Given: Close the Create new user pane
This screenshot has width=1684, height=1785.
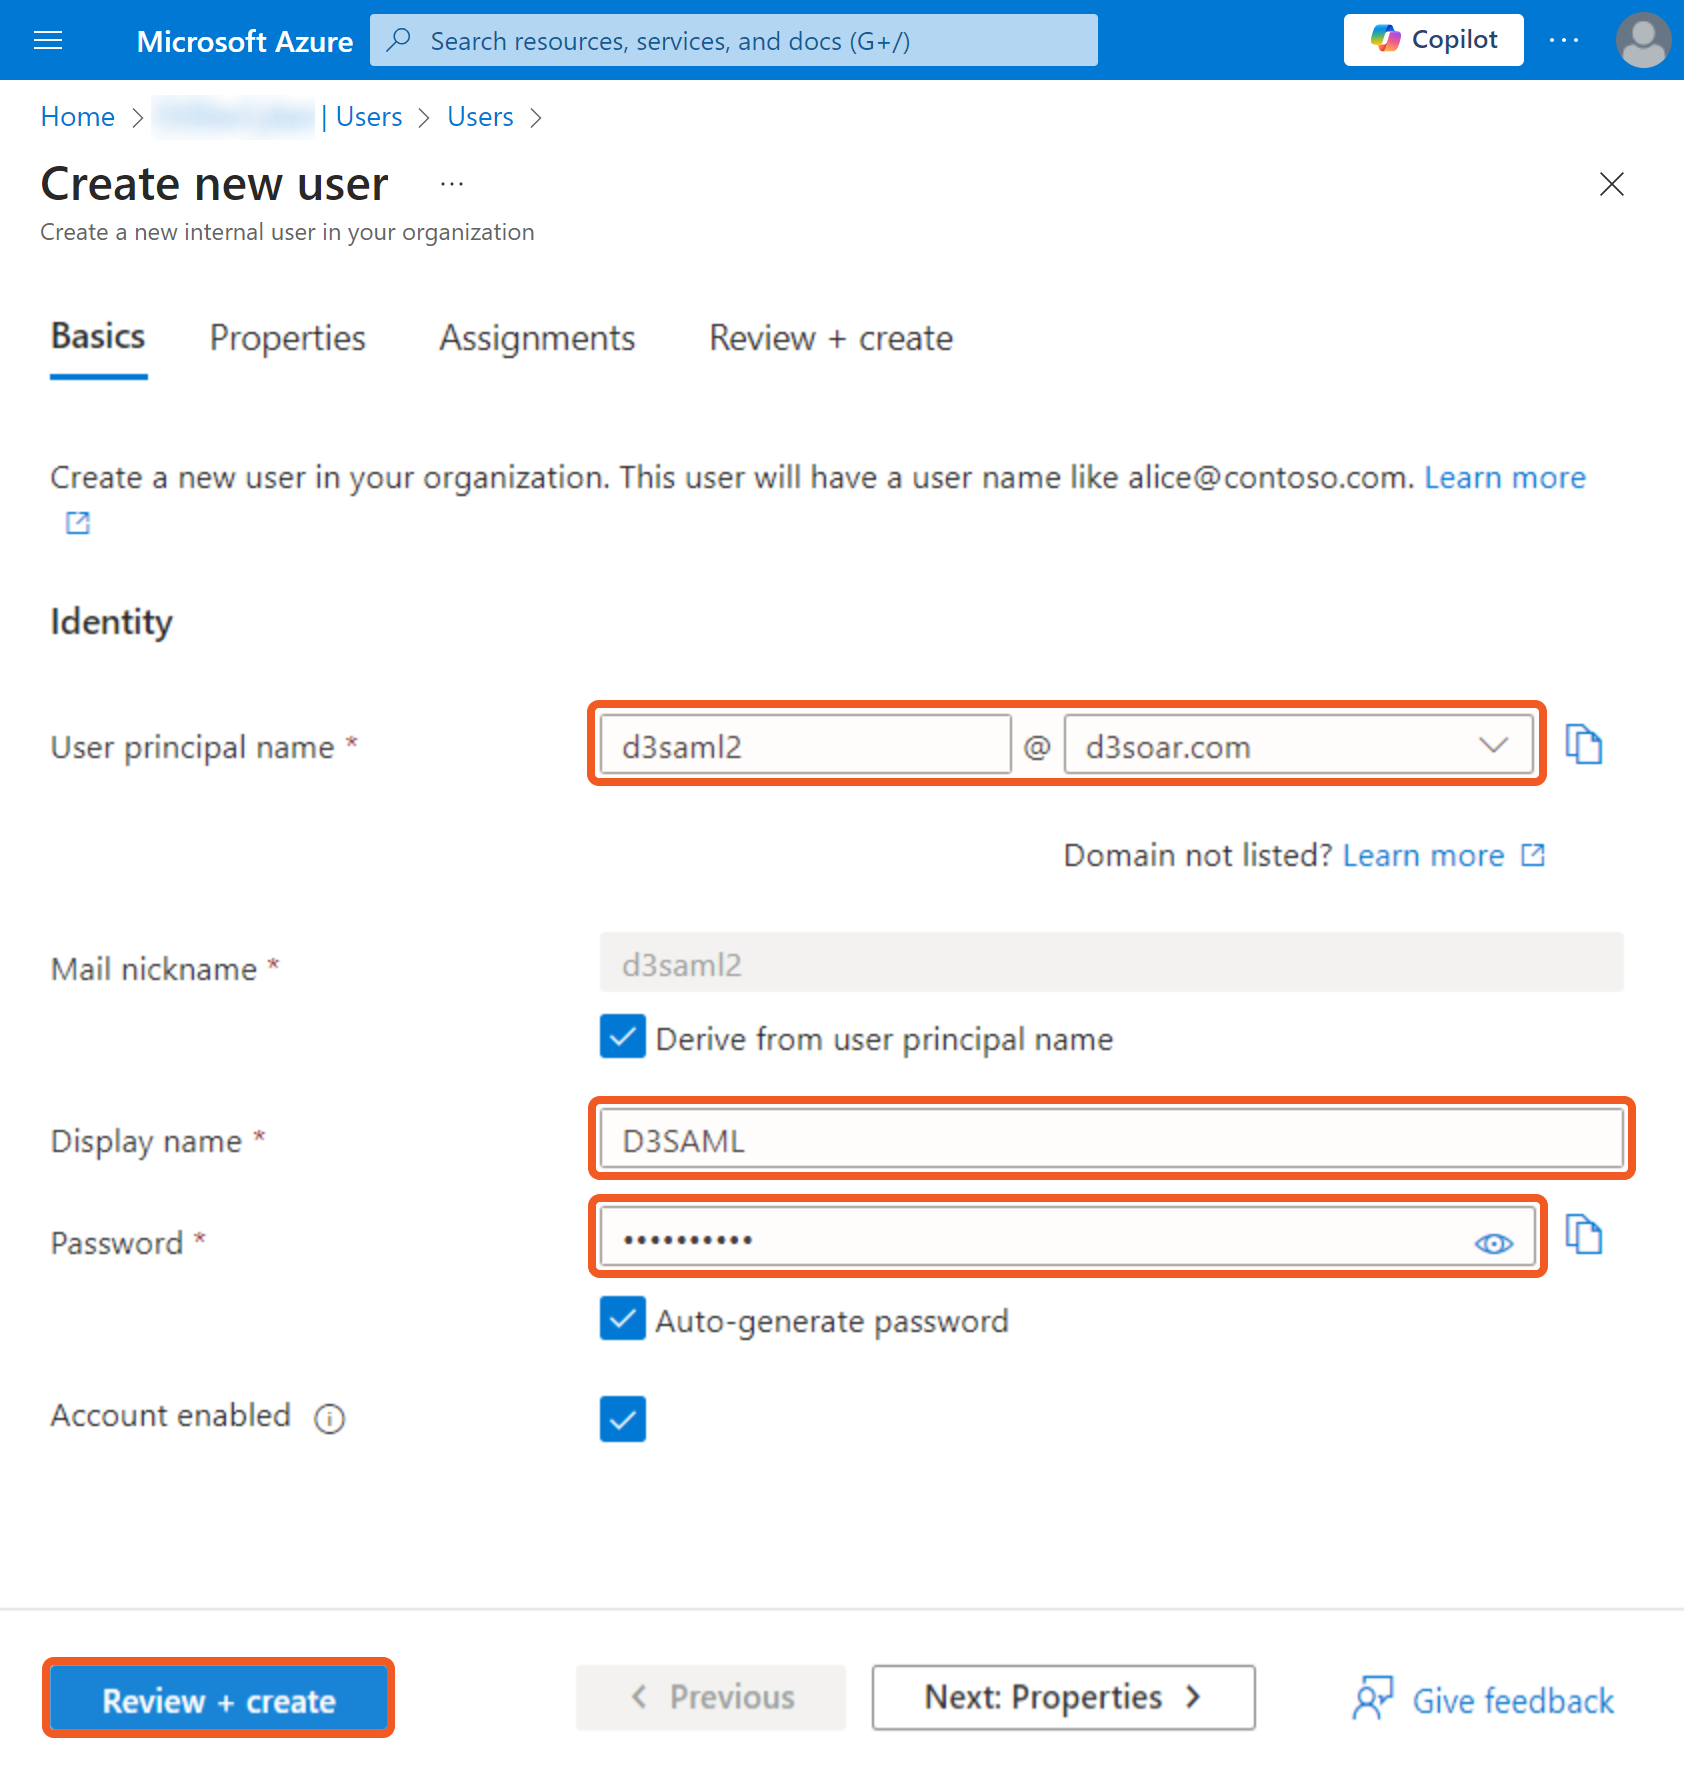Looking at the screenshot, I should pos(1611,184).
